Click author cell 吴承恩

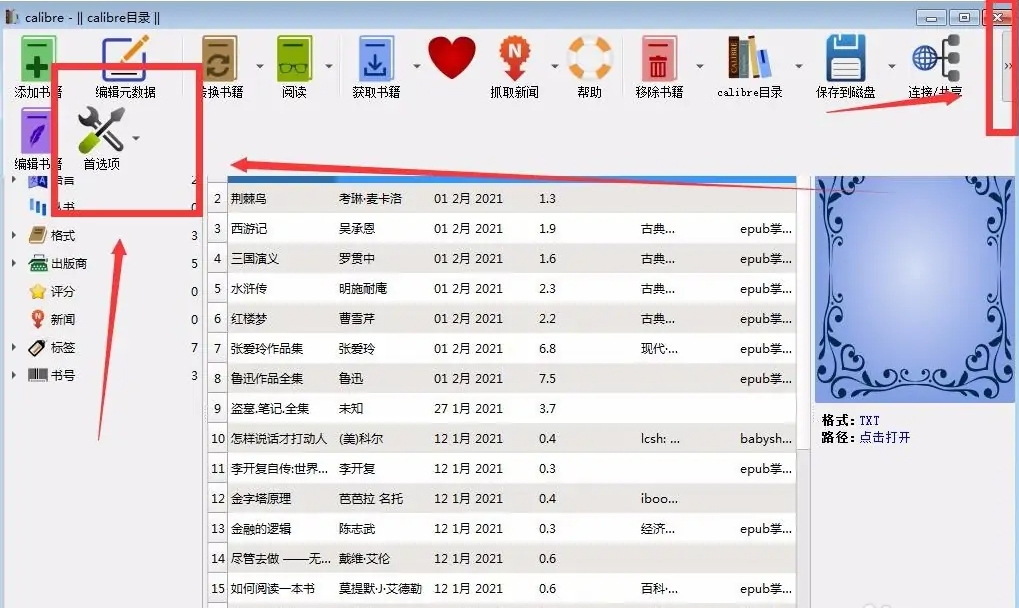point(357,229)
